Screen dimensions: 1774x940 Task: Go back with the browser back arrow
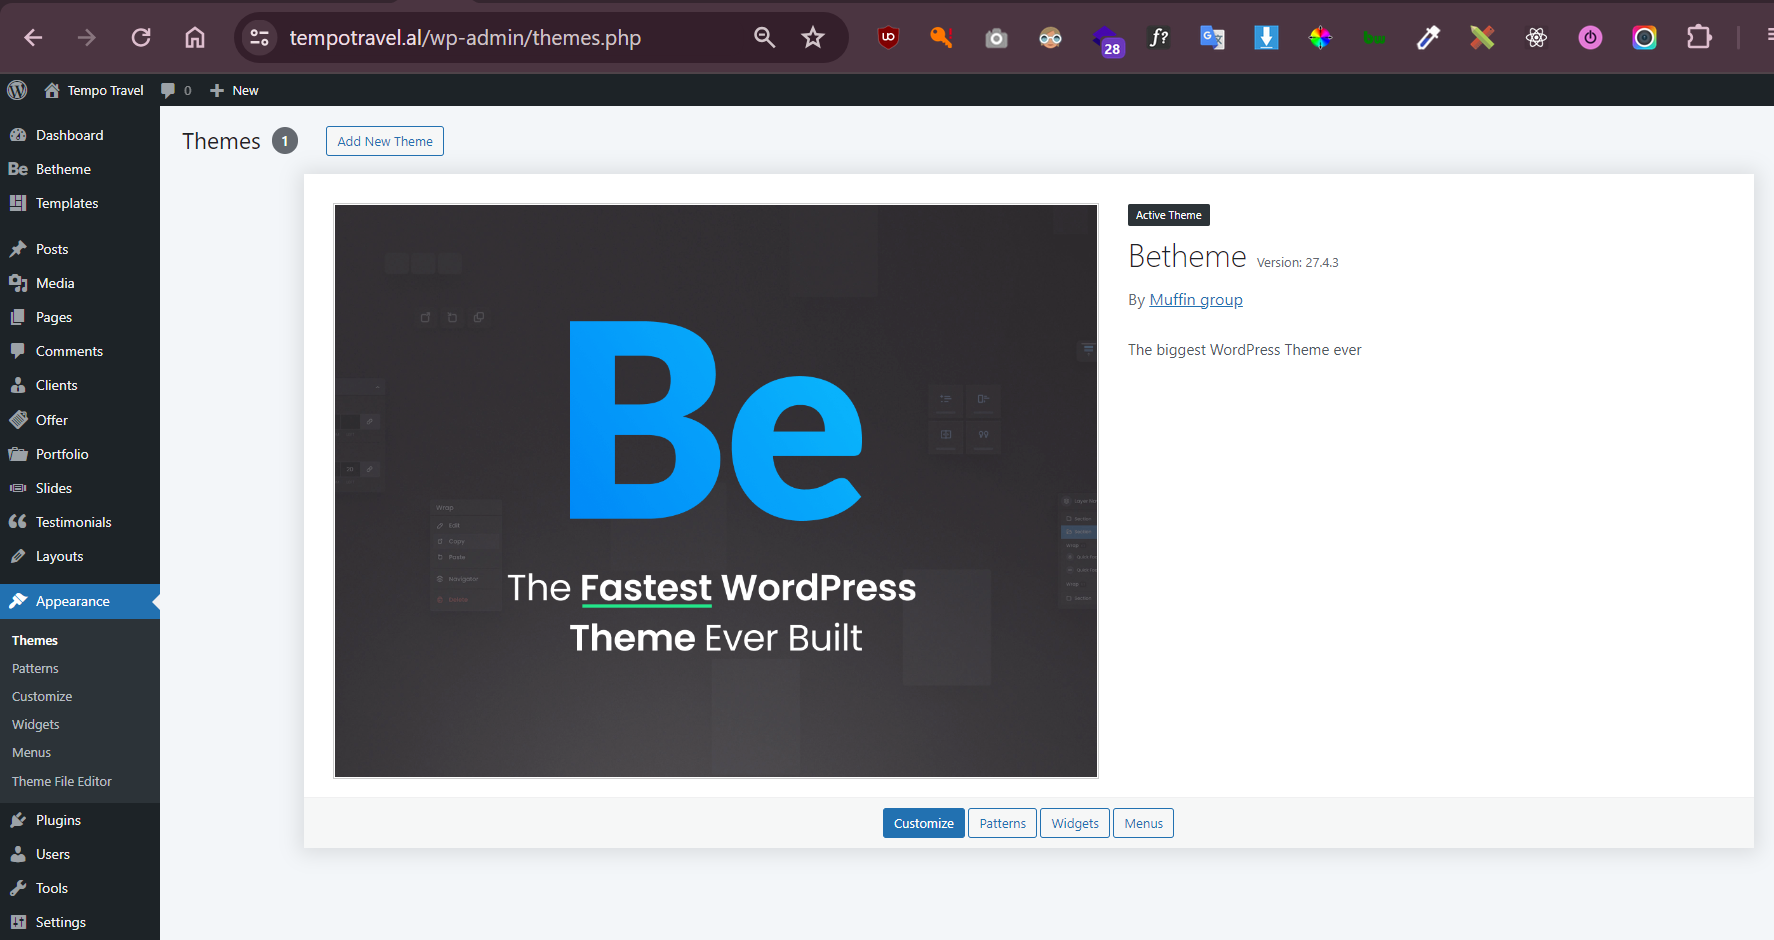[x=33, y=38]
